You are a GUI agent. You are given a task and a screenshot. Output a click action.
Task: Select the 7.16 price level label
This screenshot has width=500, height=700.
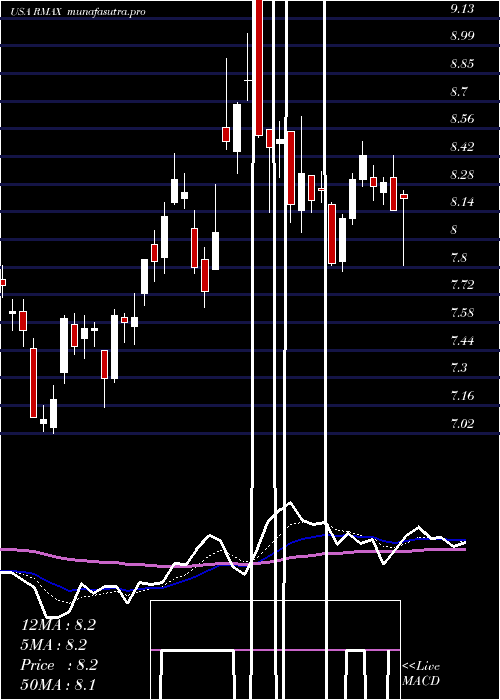coord(462,395)
